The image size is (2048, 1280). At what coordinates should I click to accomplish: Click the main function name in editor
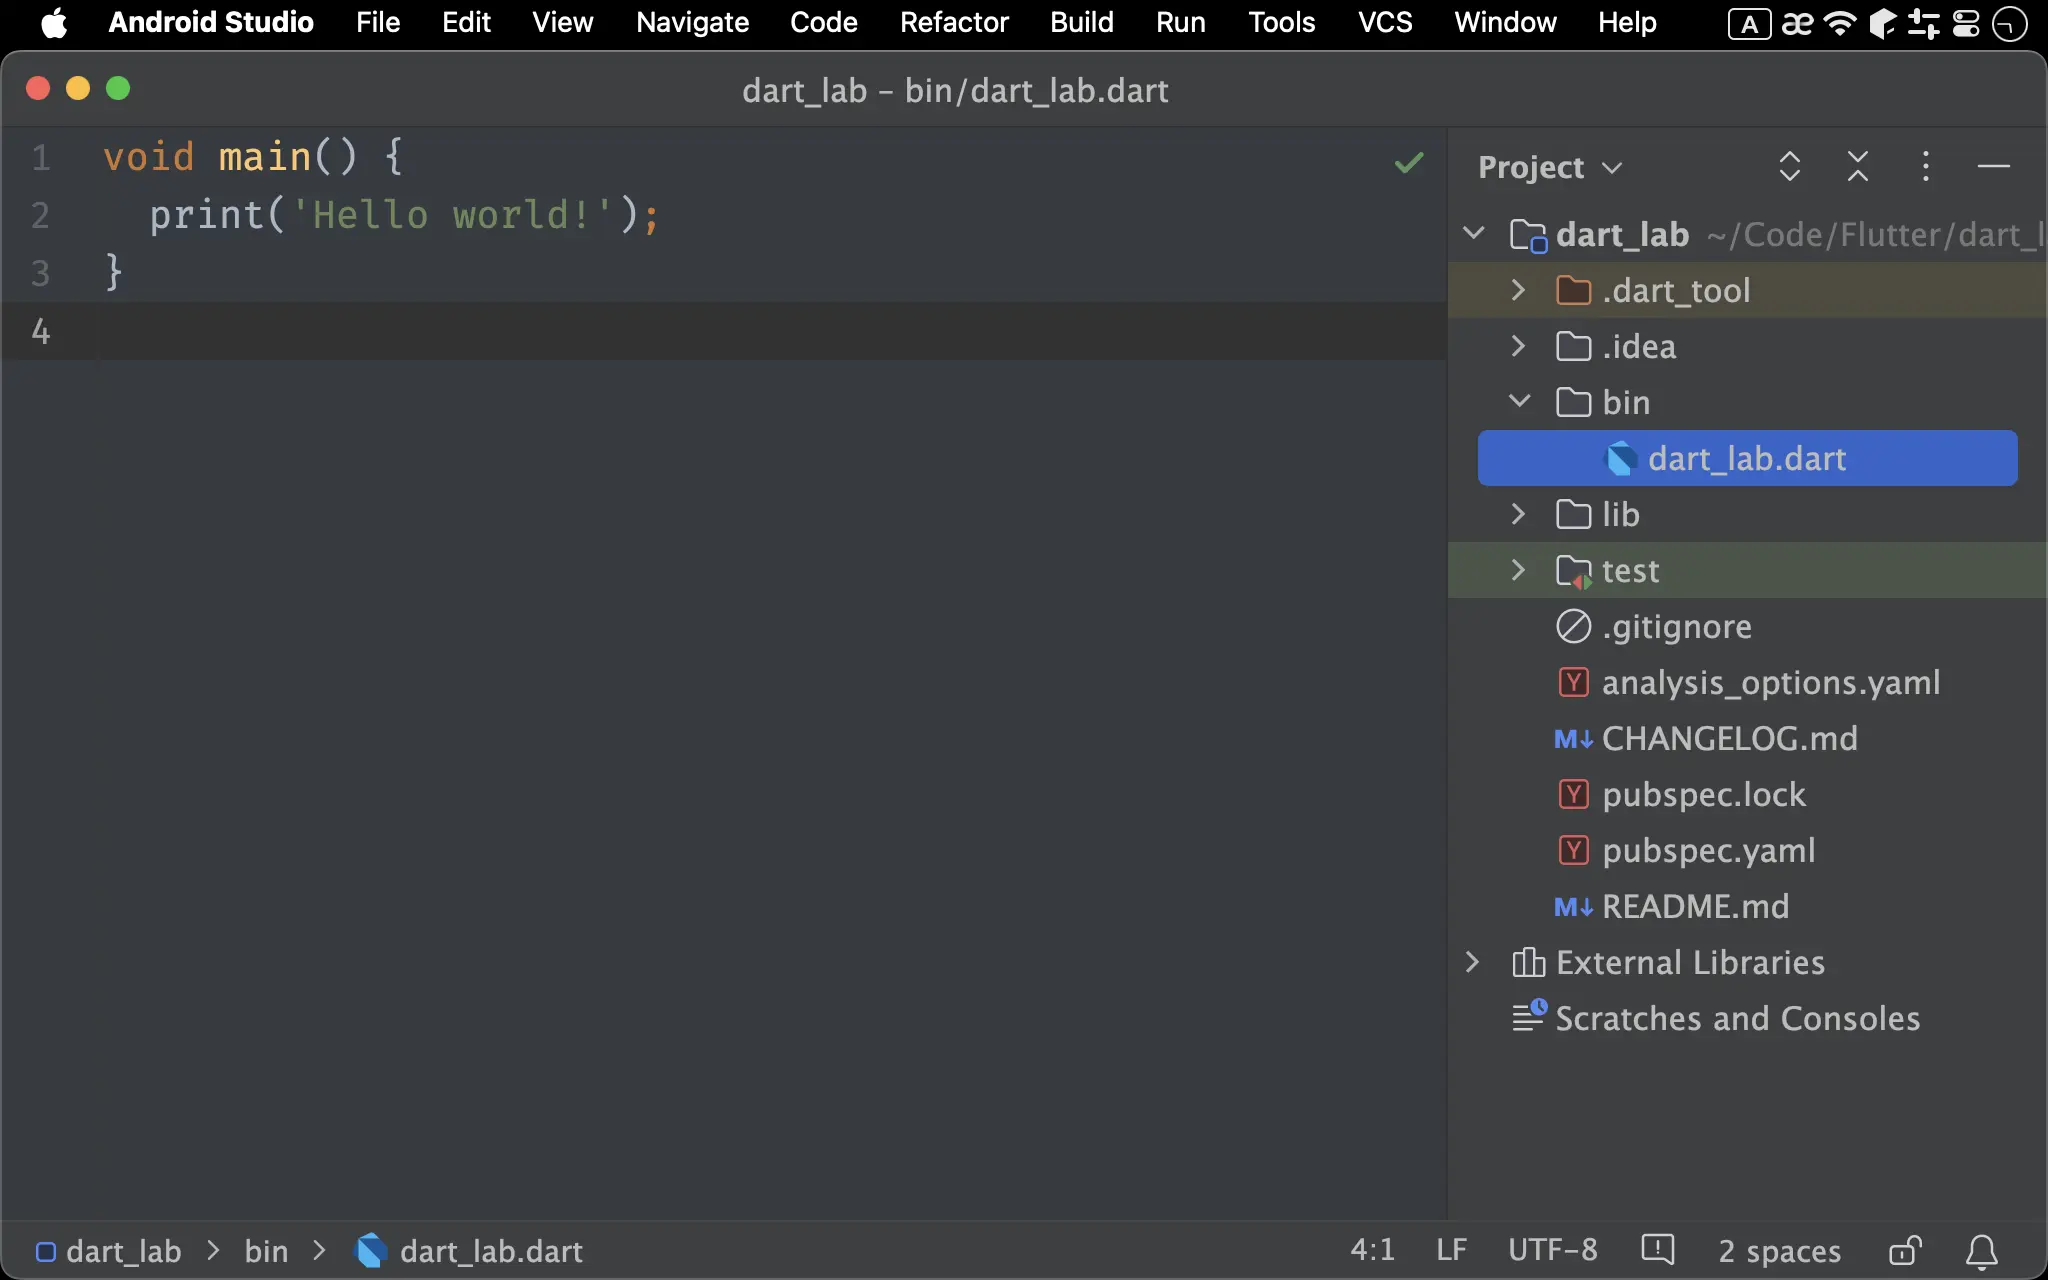coord(265,158)
